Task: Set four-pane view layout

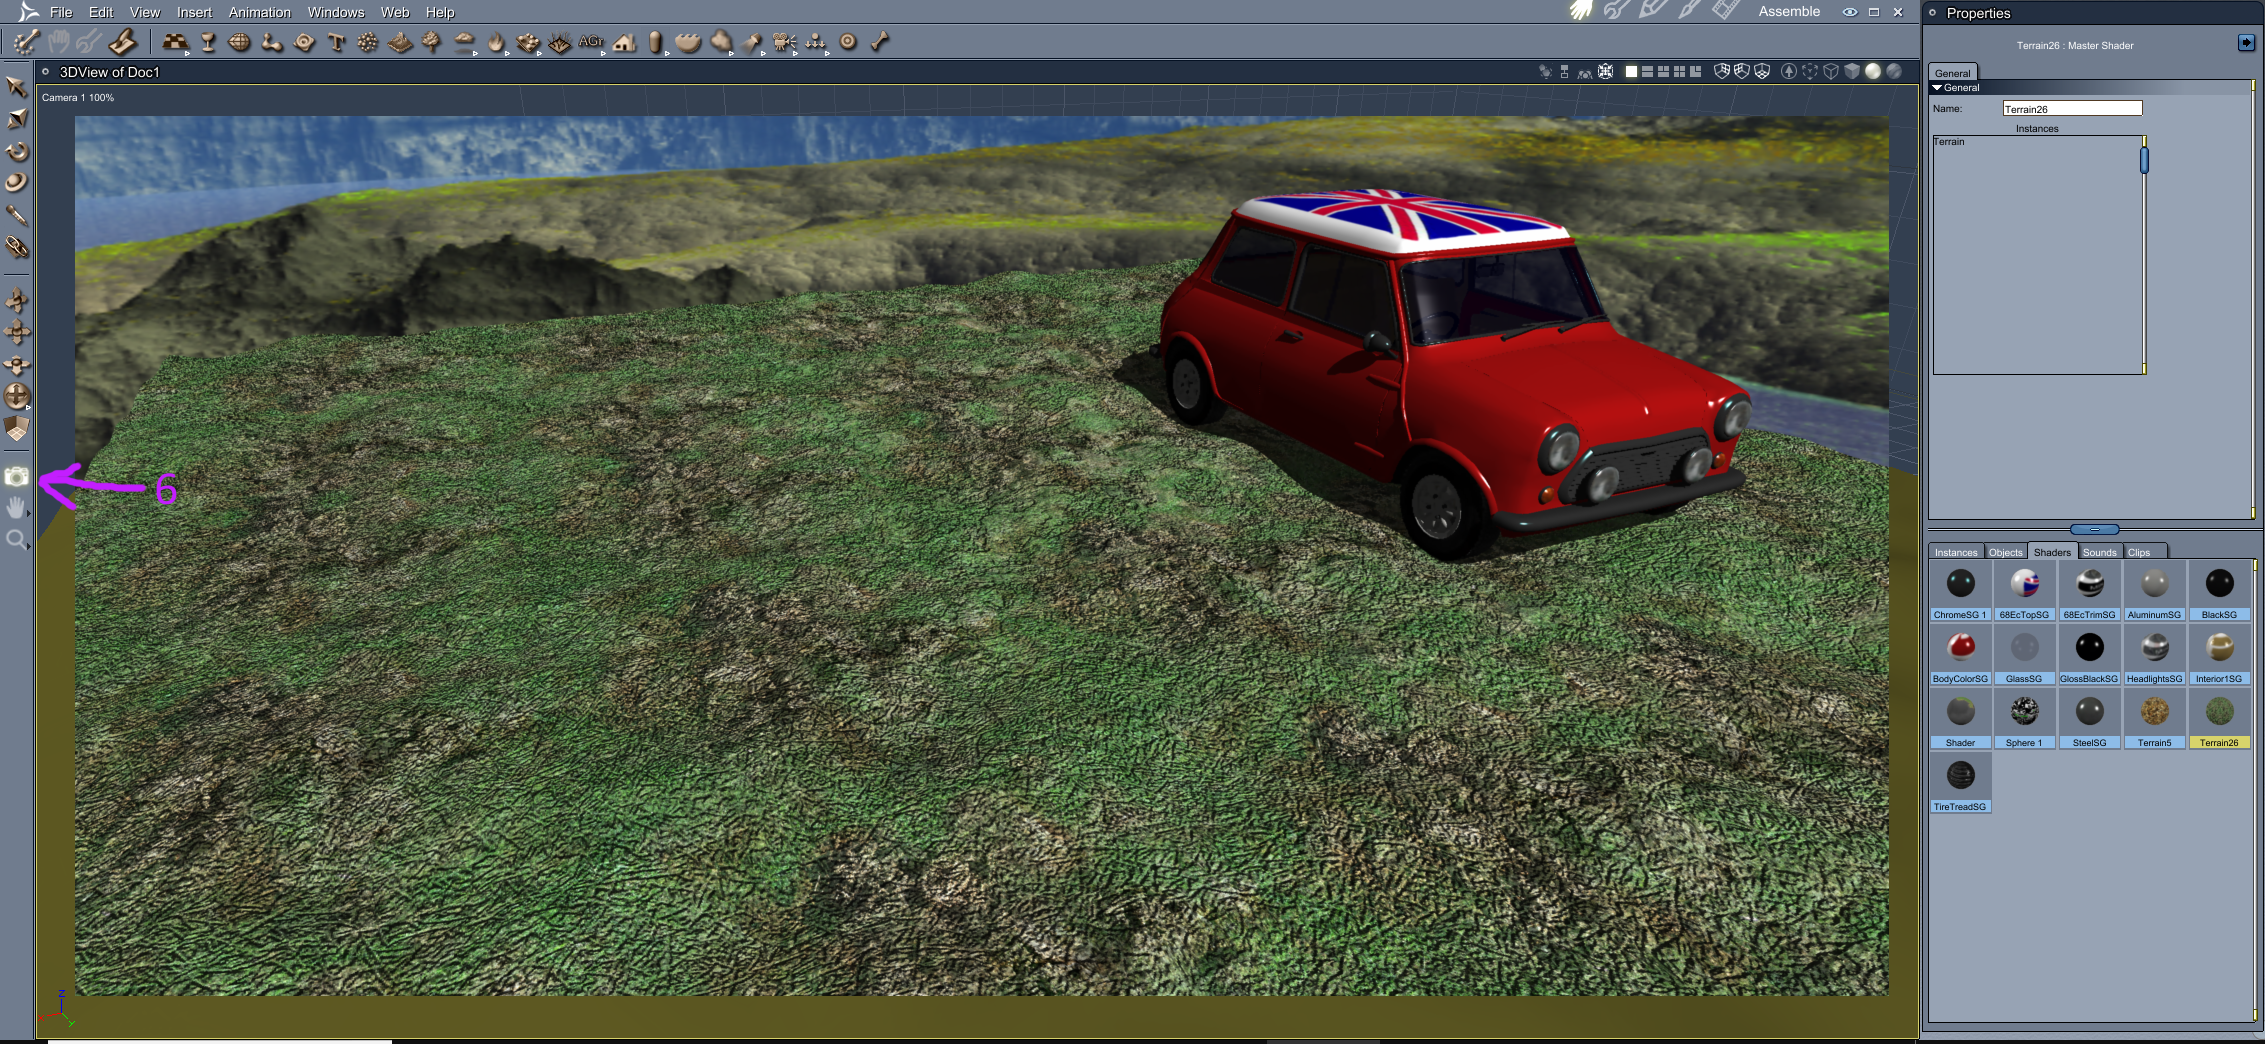Action: tap(1679, 71)
